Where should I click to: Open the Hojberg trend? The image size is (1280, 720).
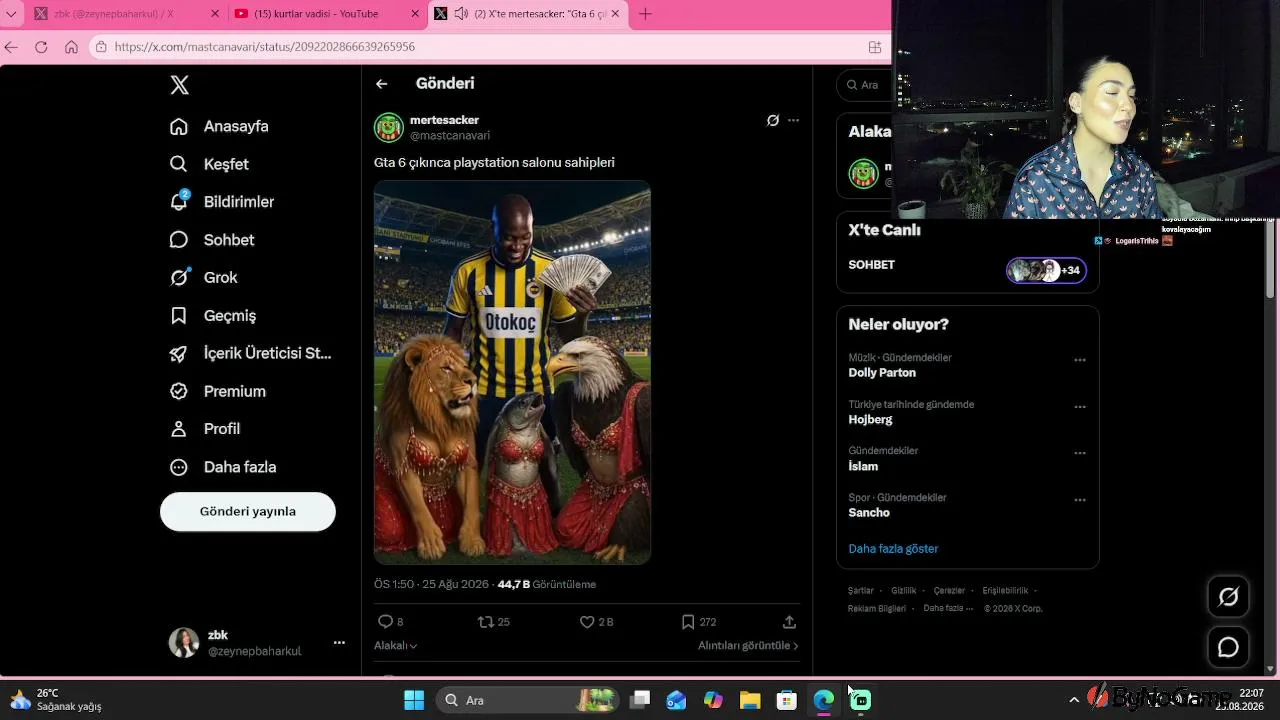870,420
